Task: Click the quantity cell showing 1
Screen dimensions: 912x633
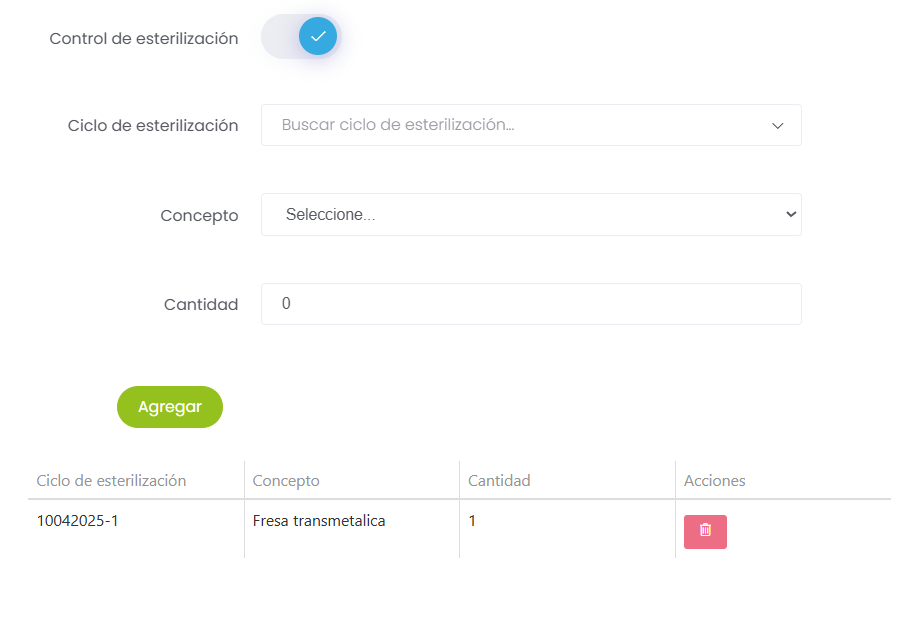Action: coord(472,520)
